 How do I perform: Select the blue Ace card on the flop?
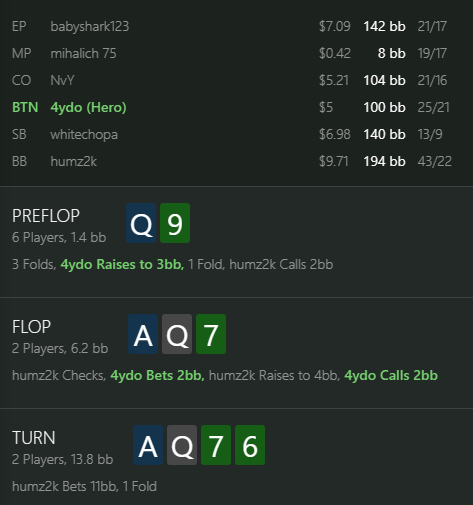pos(143,334)
